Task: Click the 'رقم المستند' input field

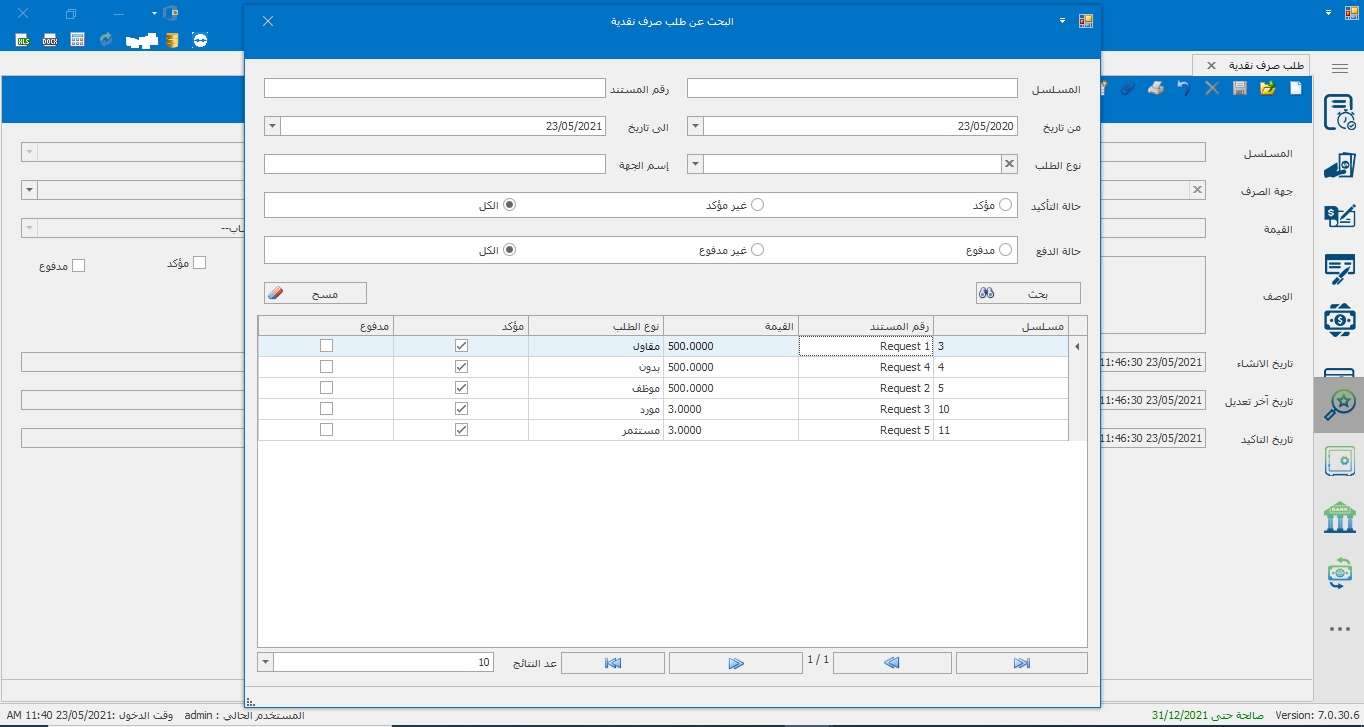Action: tap(435, 89)
